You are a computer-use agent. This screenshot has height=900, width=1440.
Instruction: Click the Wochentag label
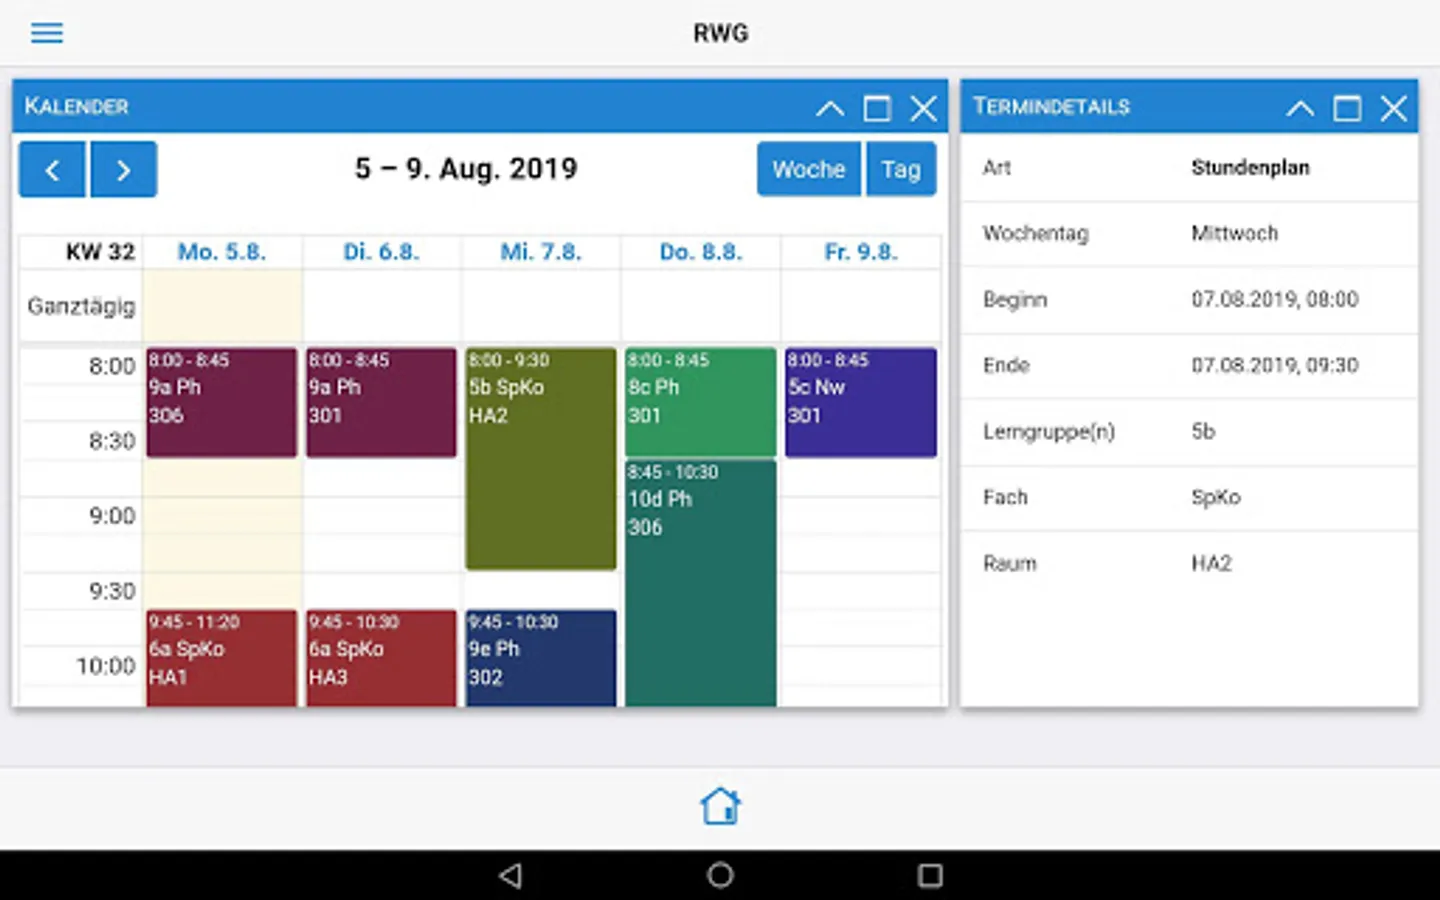1035,233
